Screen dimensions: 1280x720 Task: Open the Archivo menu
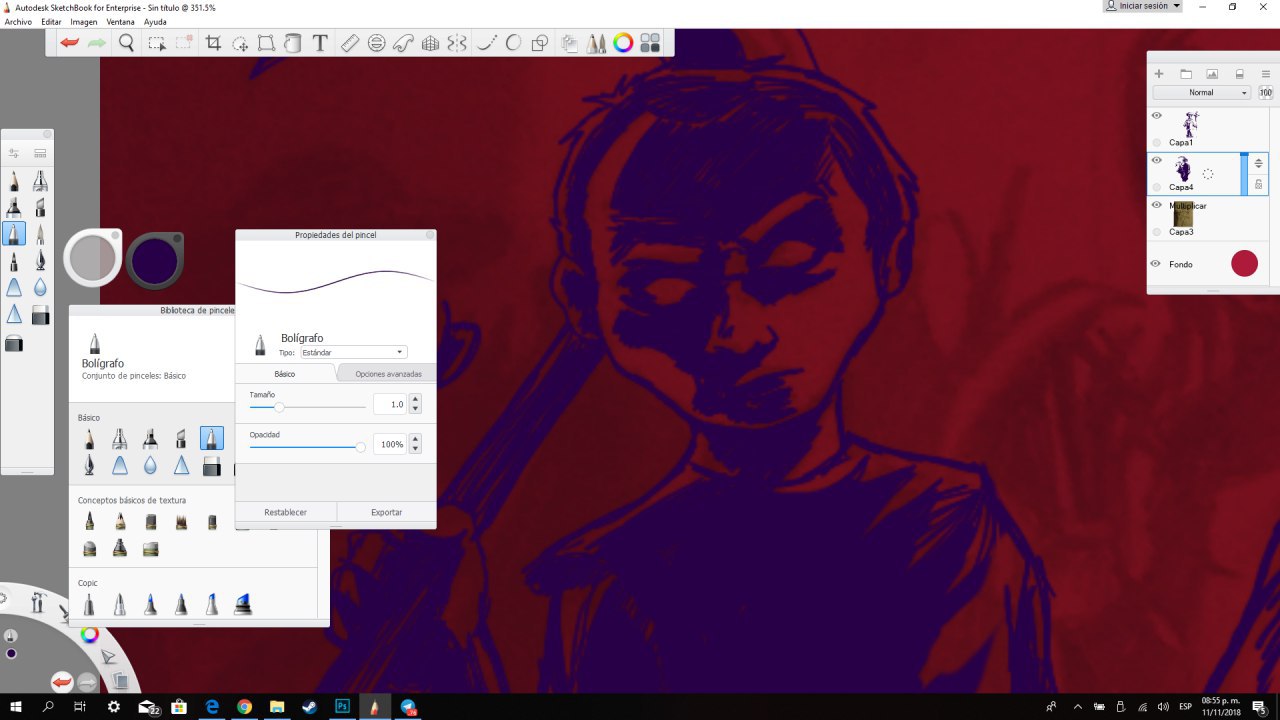[x=18, y=21]
